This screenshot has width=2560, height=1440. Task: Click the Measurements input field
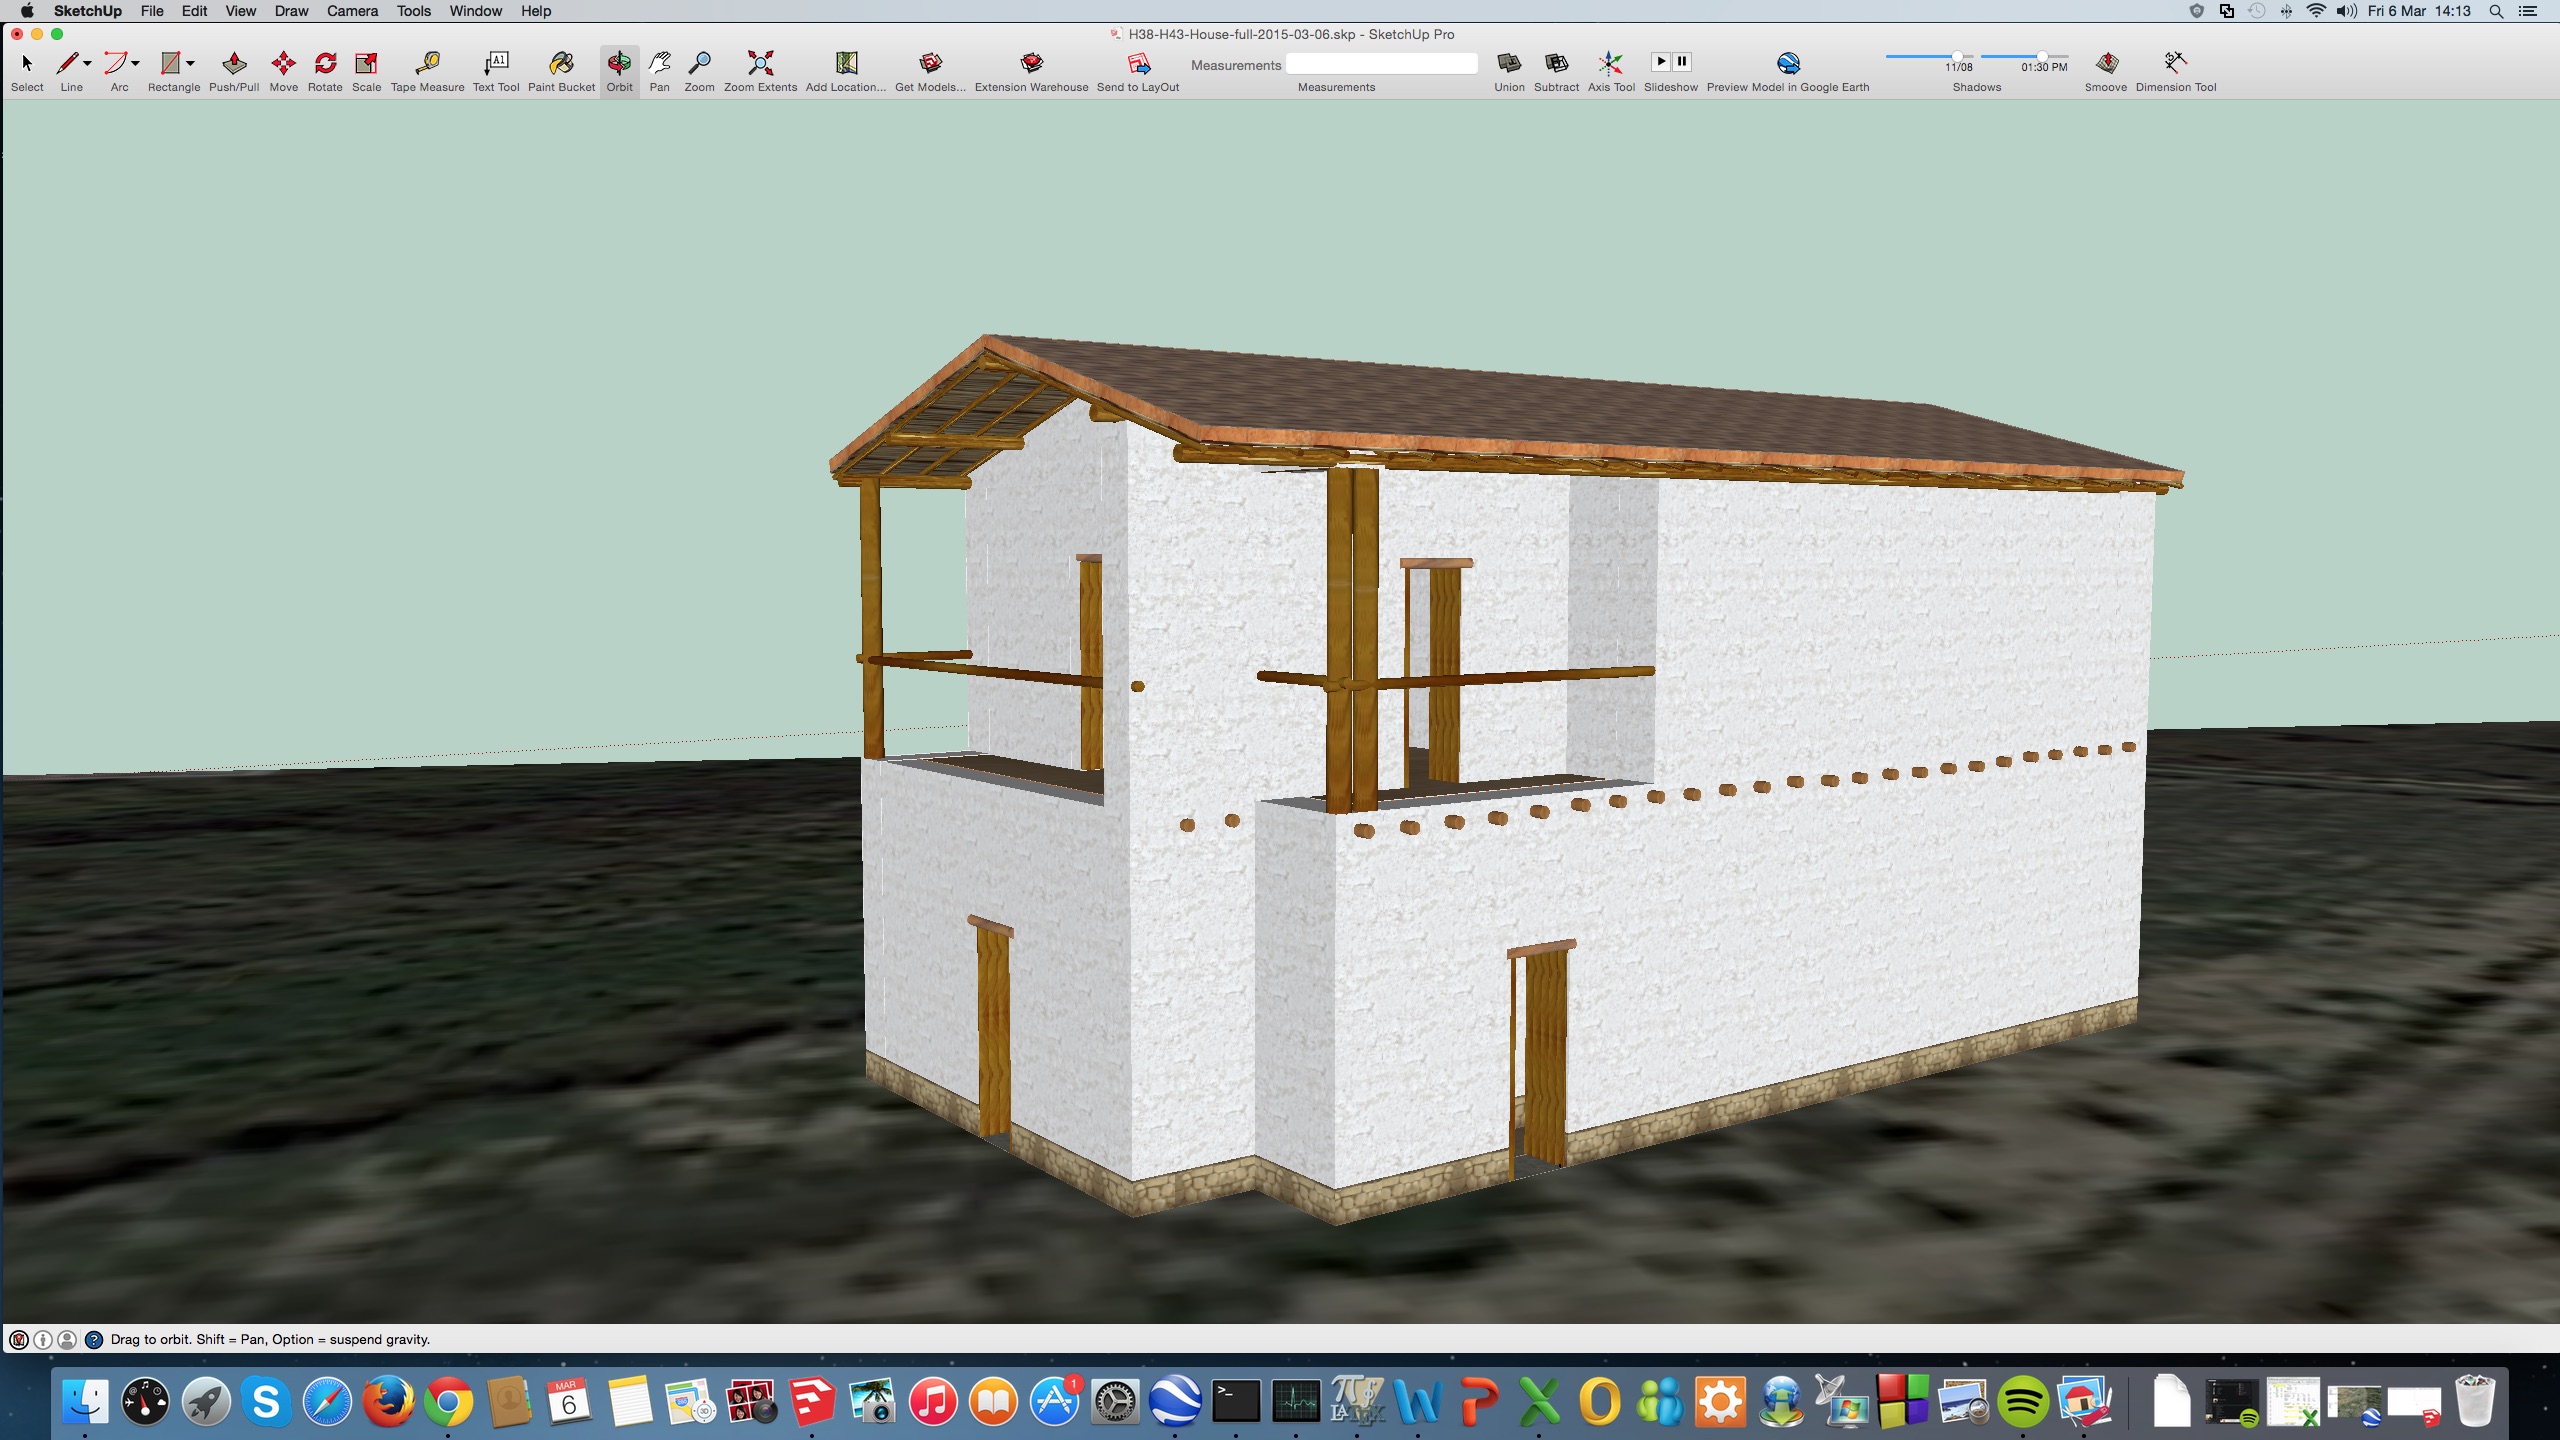click(1381, 65)
